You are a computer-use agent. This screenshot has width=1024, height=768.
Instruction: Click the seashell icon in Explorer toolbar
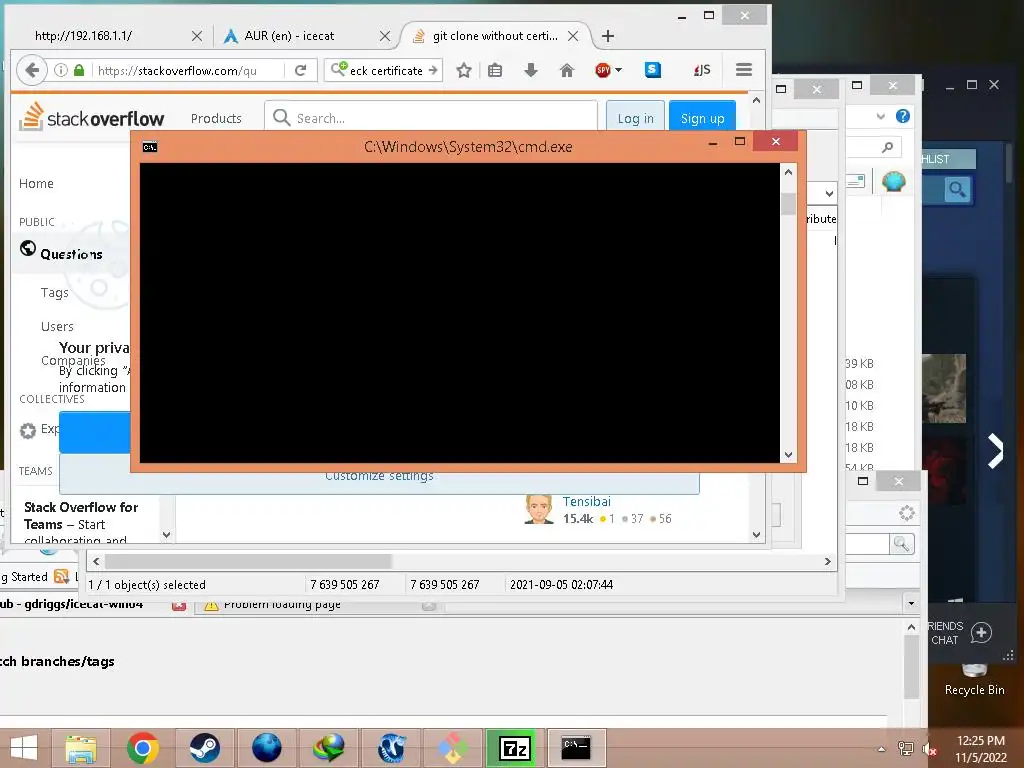(893, 181)
